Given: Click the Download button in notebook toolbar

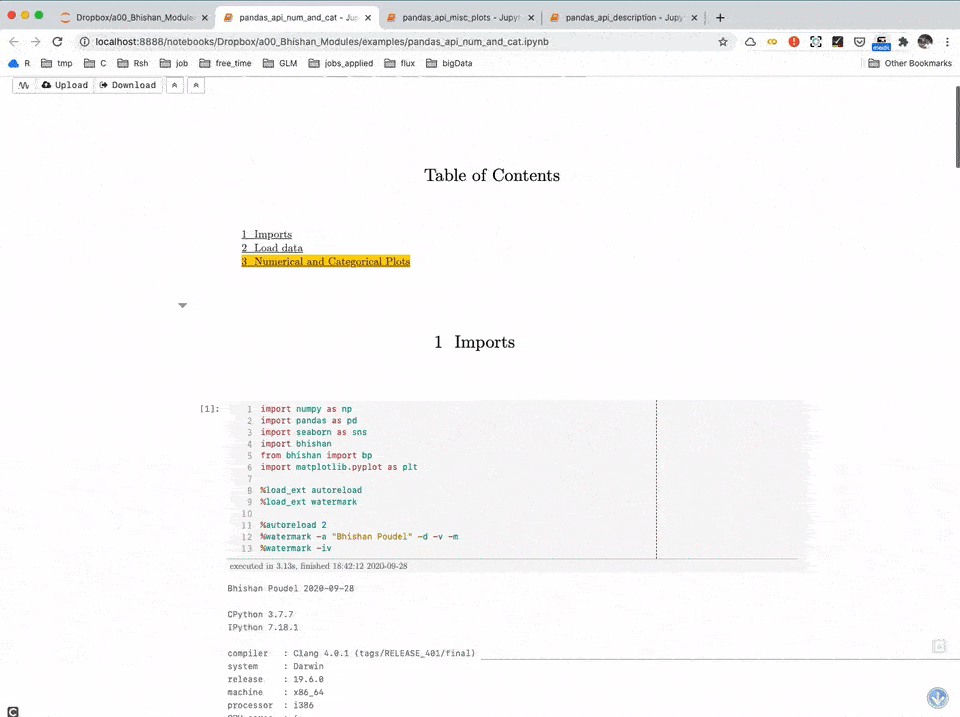Looking at the screenshot, I should click(128, 85).
